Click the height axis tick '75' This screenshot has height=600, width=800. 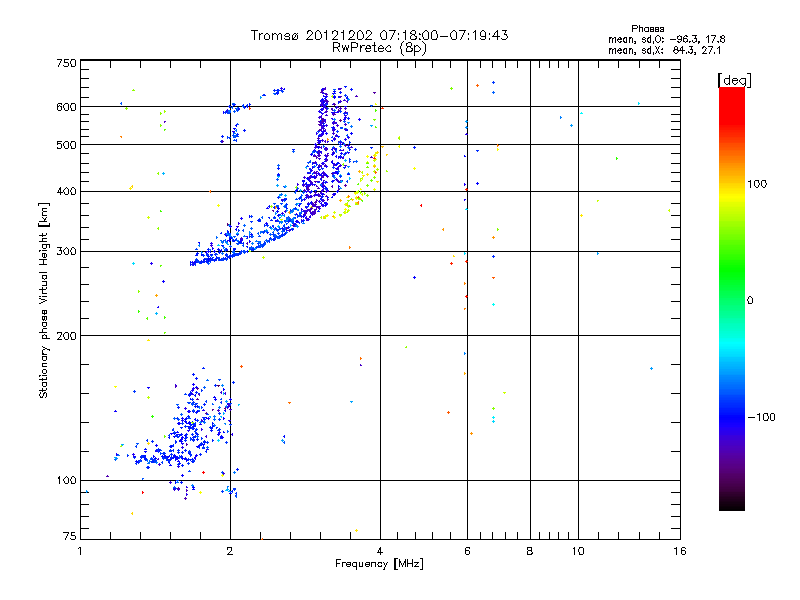(x=70, y=536)
